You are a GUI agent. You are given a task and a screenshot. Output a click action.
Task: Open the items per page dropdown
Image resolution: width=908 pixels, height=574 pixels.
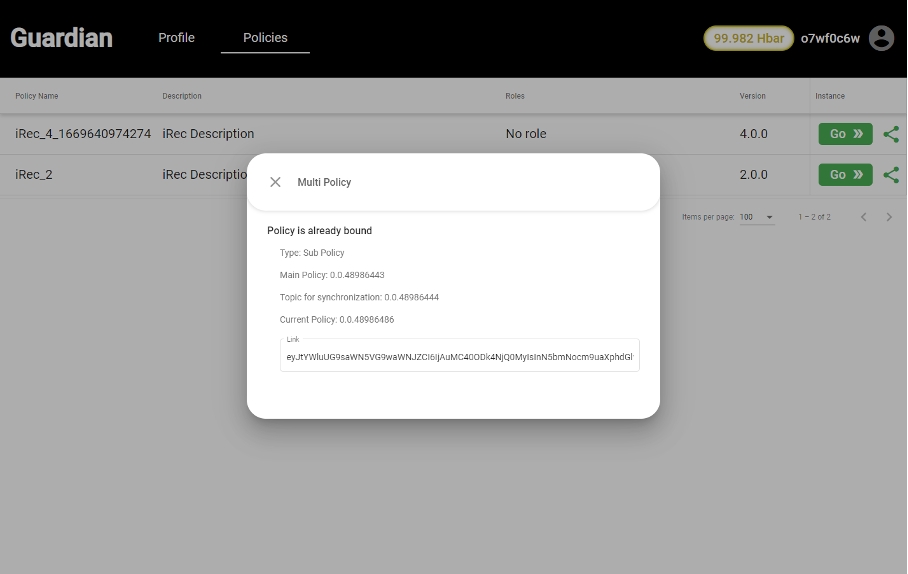(757, 217)
